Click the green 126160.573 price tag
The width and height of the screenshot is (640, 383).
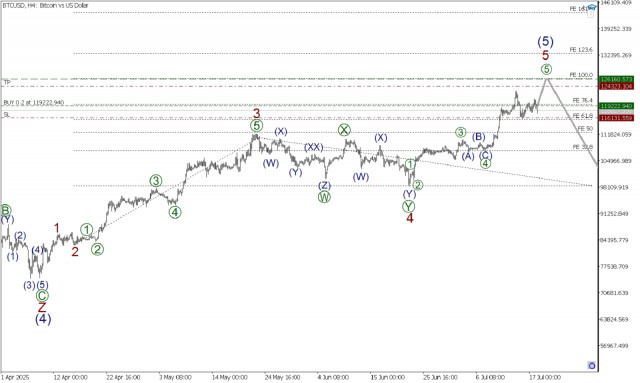[616, 79]
